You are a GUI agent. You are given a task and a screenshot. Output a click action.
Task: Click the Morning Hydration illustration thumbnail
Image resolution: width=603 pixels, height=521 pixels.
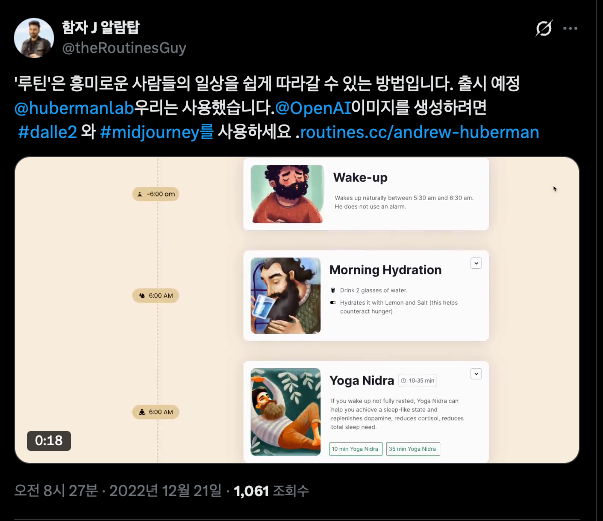[286, 295]
